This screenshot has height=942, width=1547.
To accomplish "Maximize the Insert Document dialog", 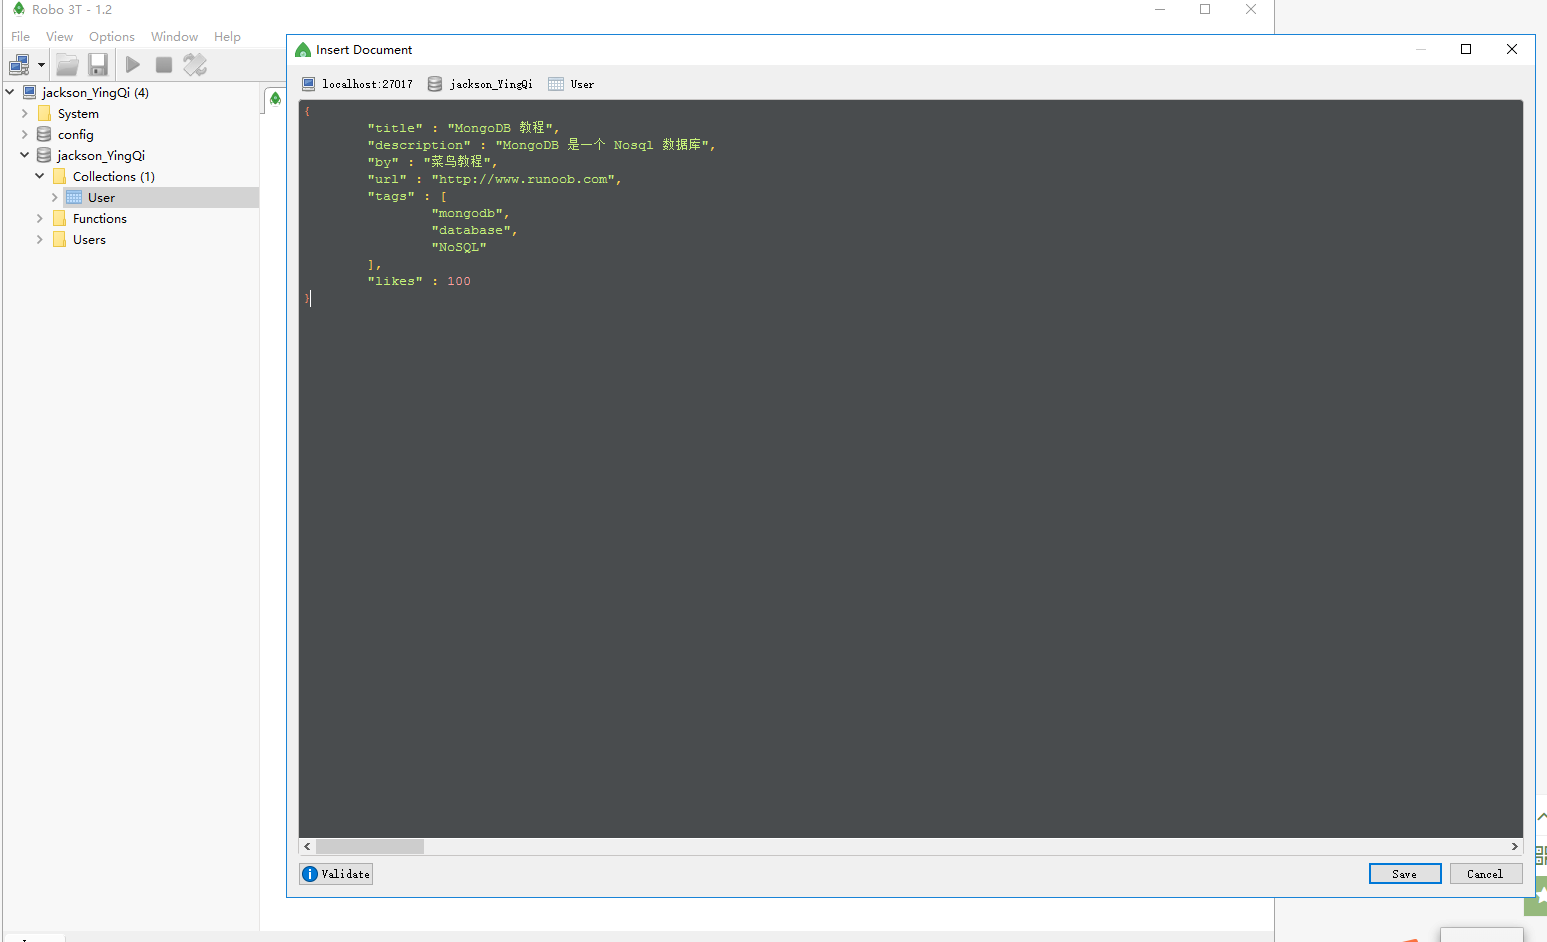I will tap(1466, 49).
